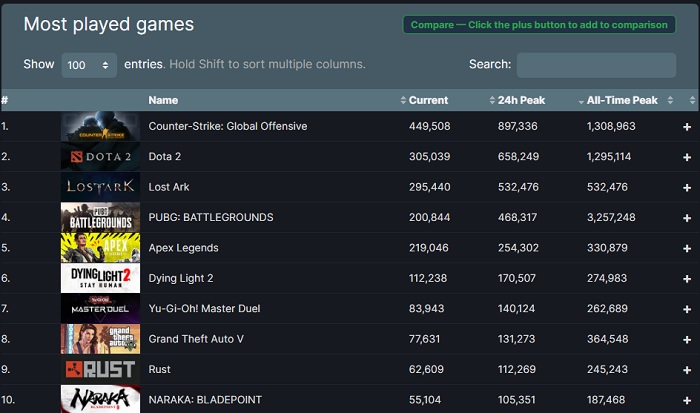The image size is (700, 413).
Task: Click the plus icon for Dying Light 2
Action: coord(687,278)
